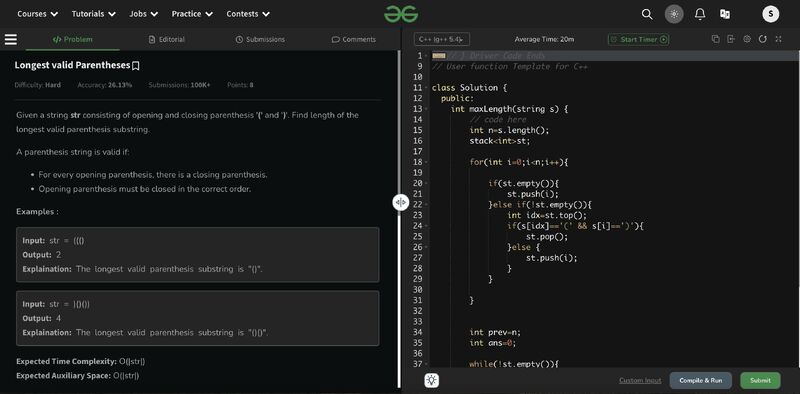Copy the editor code icon
800x394 pixels.
[x=715, y=39]
